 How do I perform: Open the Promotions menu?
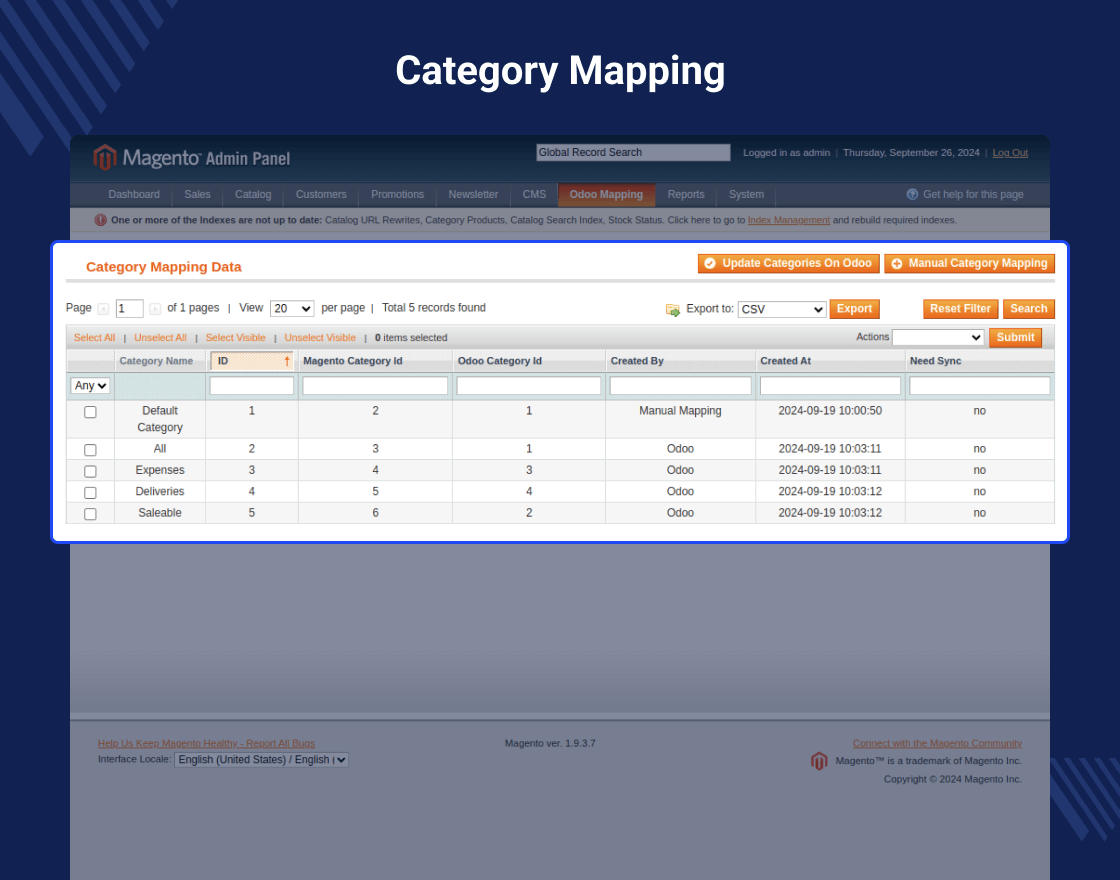pyautogui.click(x=397, y=194)
